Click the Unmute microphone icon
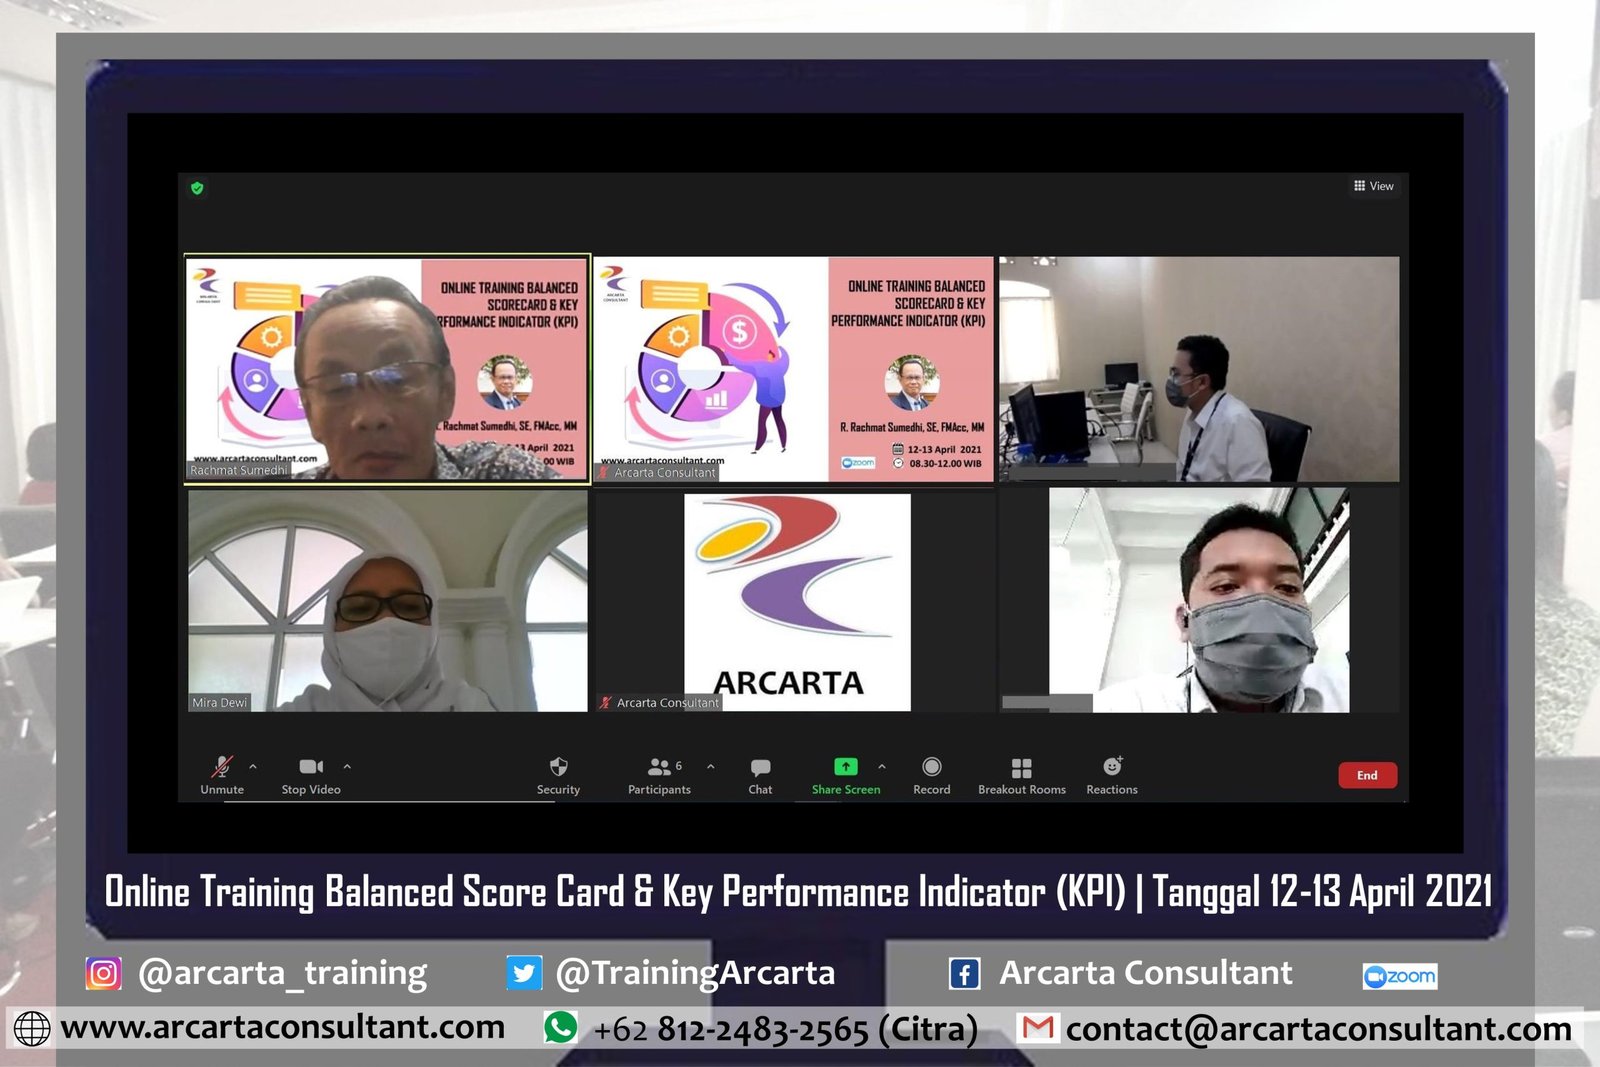The width and height of the screenshot is (1600, 1067). (x=222, y=767)
